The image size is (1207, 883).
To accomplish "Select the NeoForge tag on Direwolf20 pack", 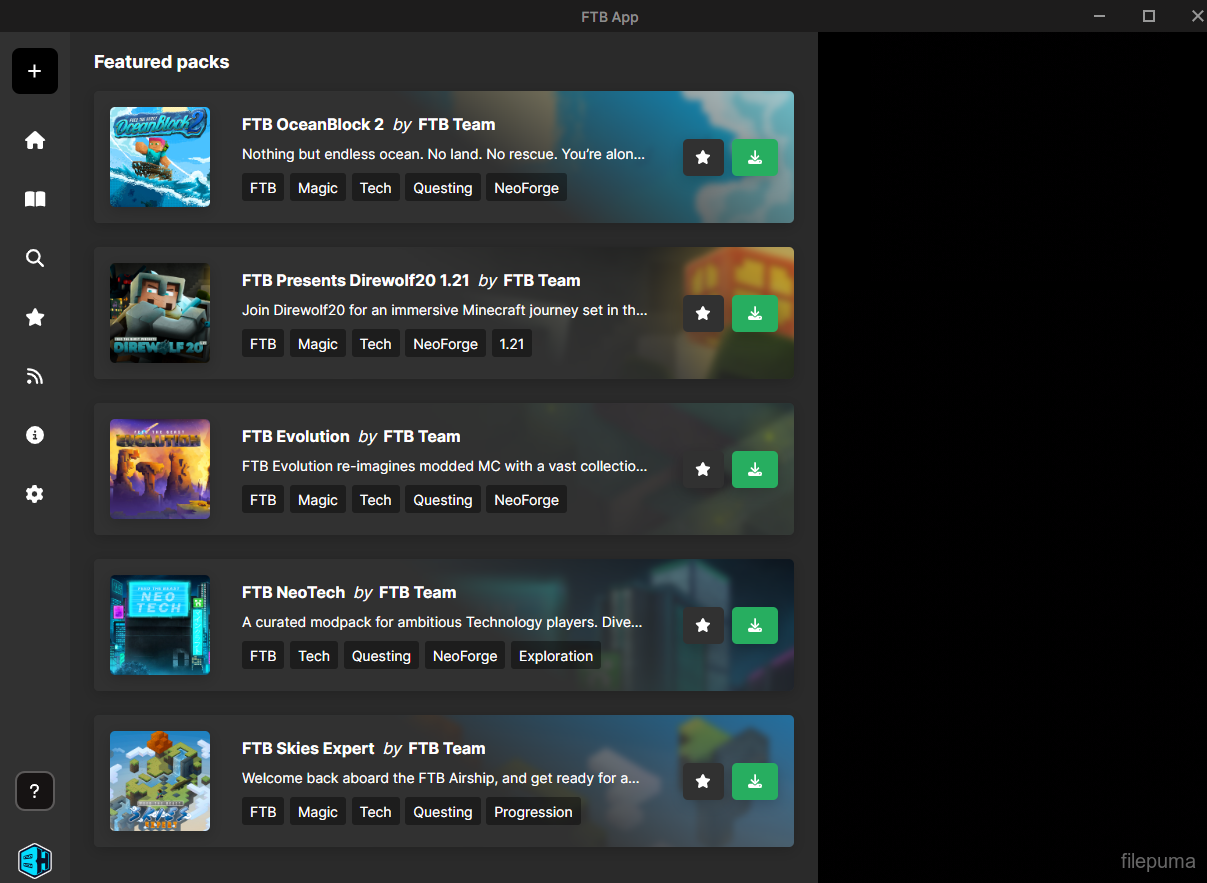I will click(445, 344).
